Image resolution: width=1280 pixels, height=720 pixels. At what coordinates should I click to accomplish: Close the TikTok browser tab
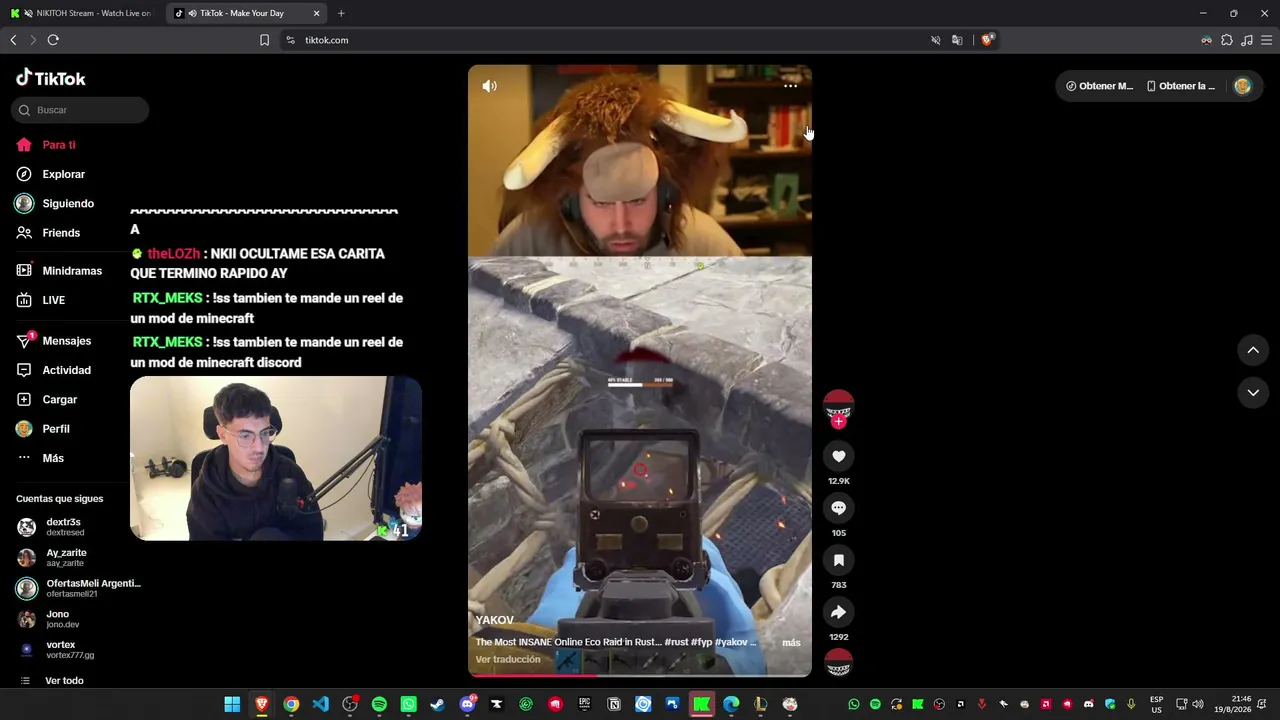[317, 13]
